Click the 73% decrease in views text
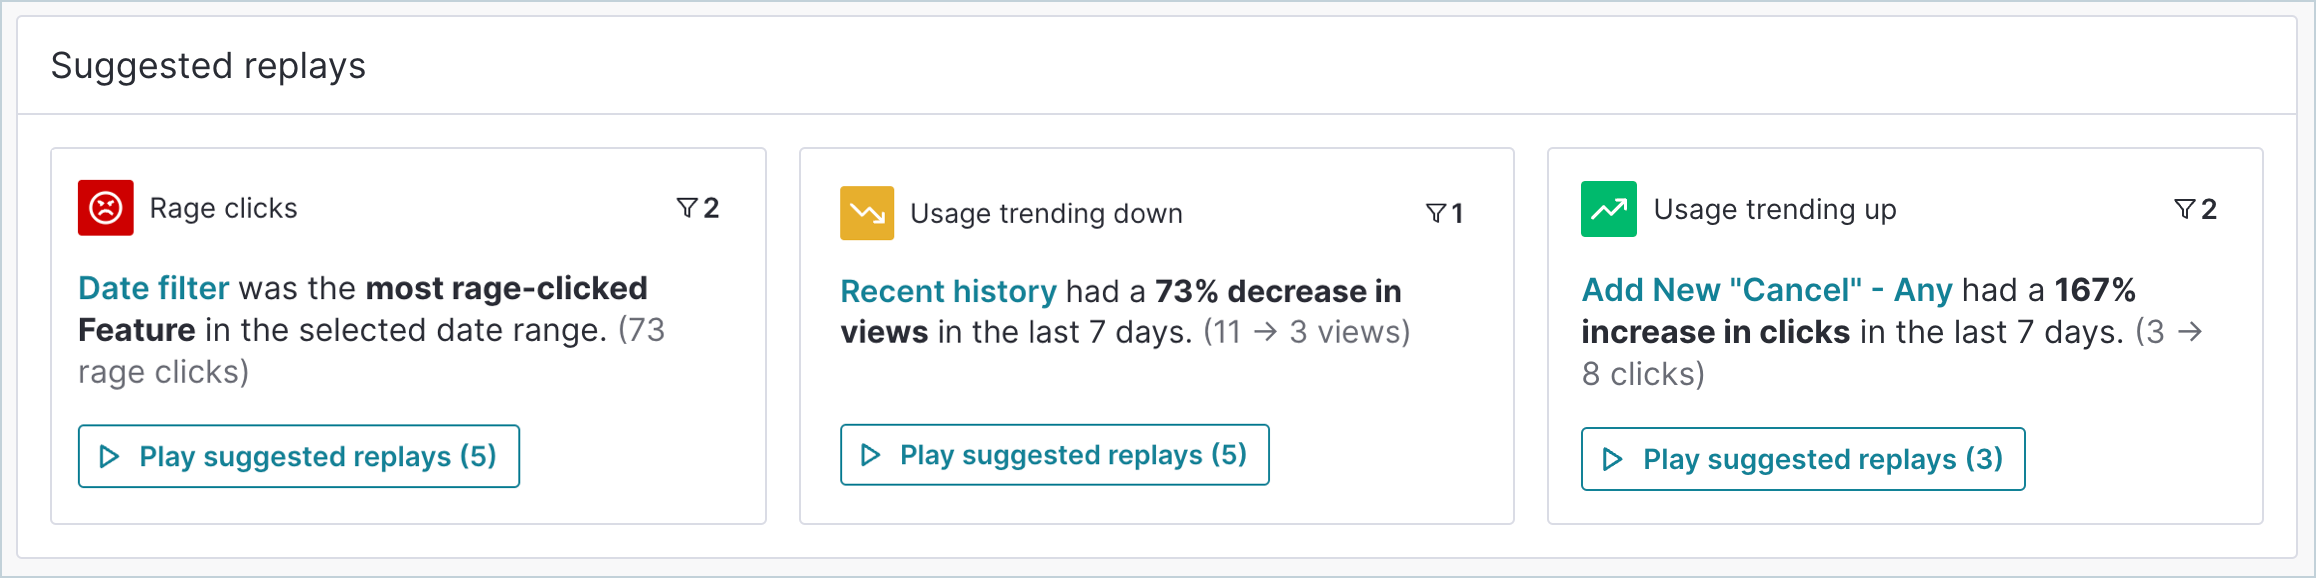Image resolution: width=2316 pixels, height=578 pixels. click(1121, 311)
